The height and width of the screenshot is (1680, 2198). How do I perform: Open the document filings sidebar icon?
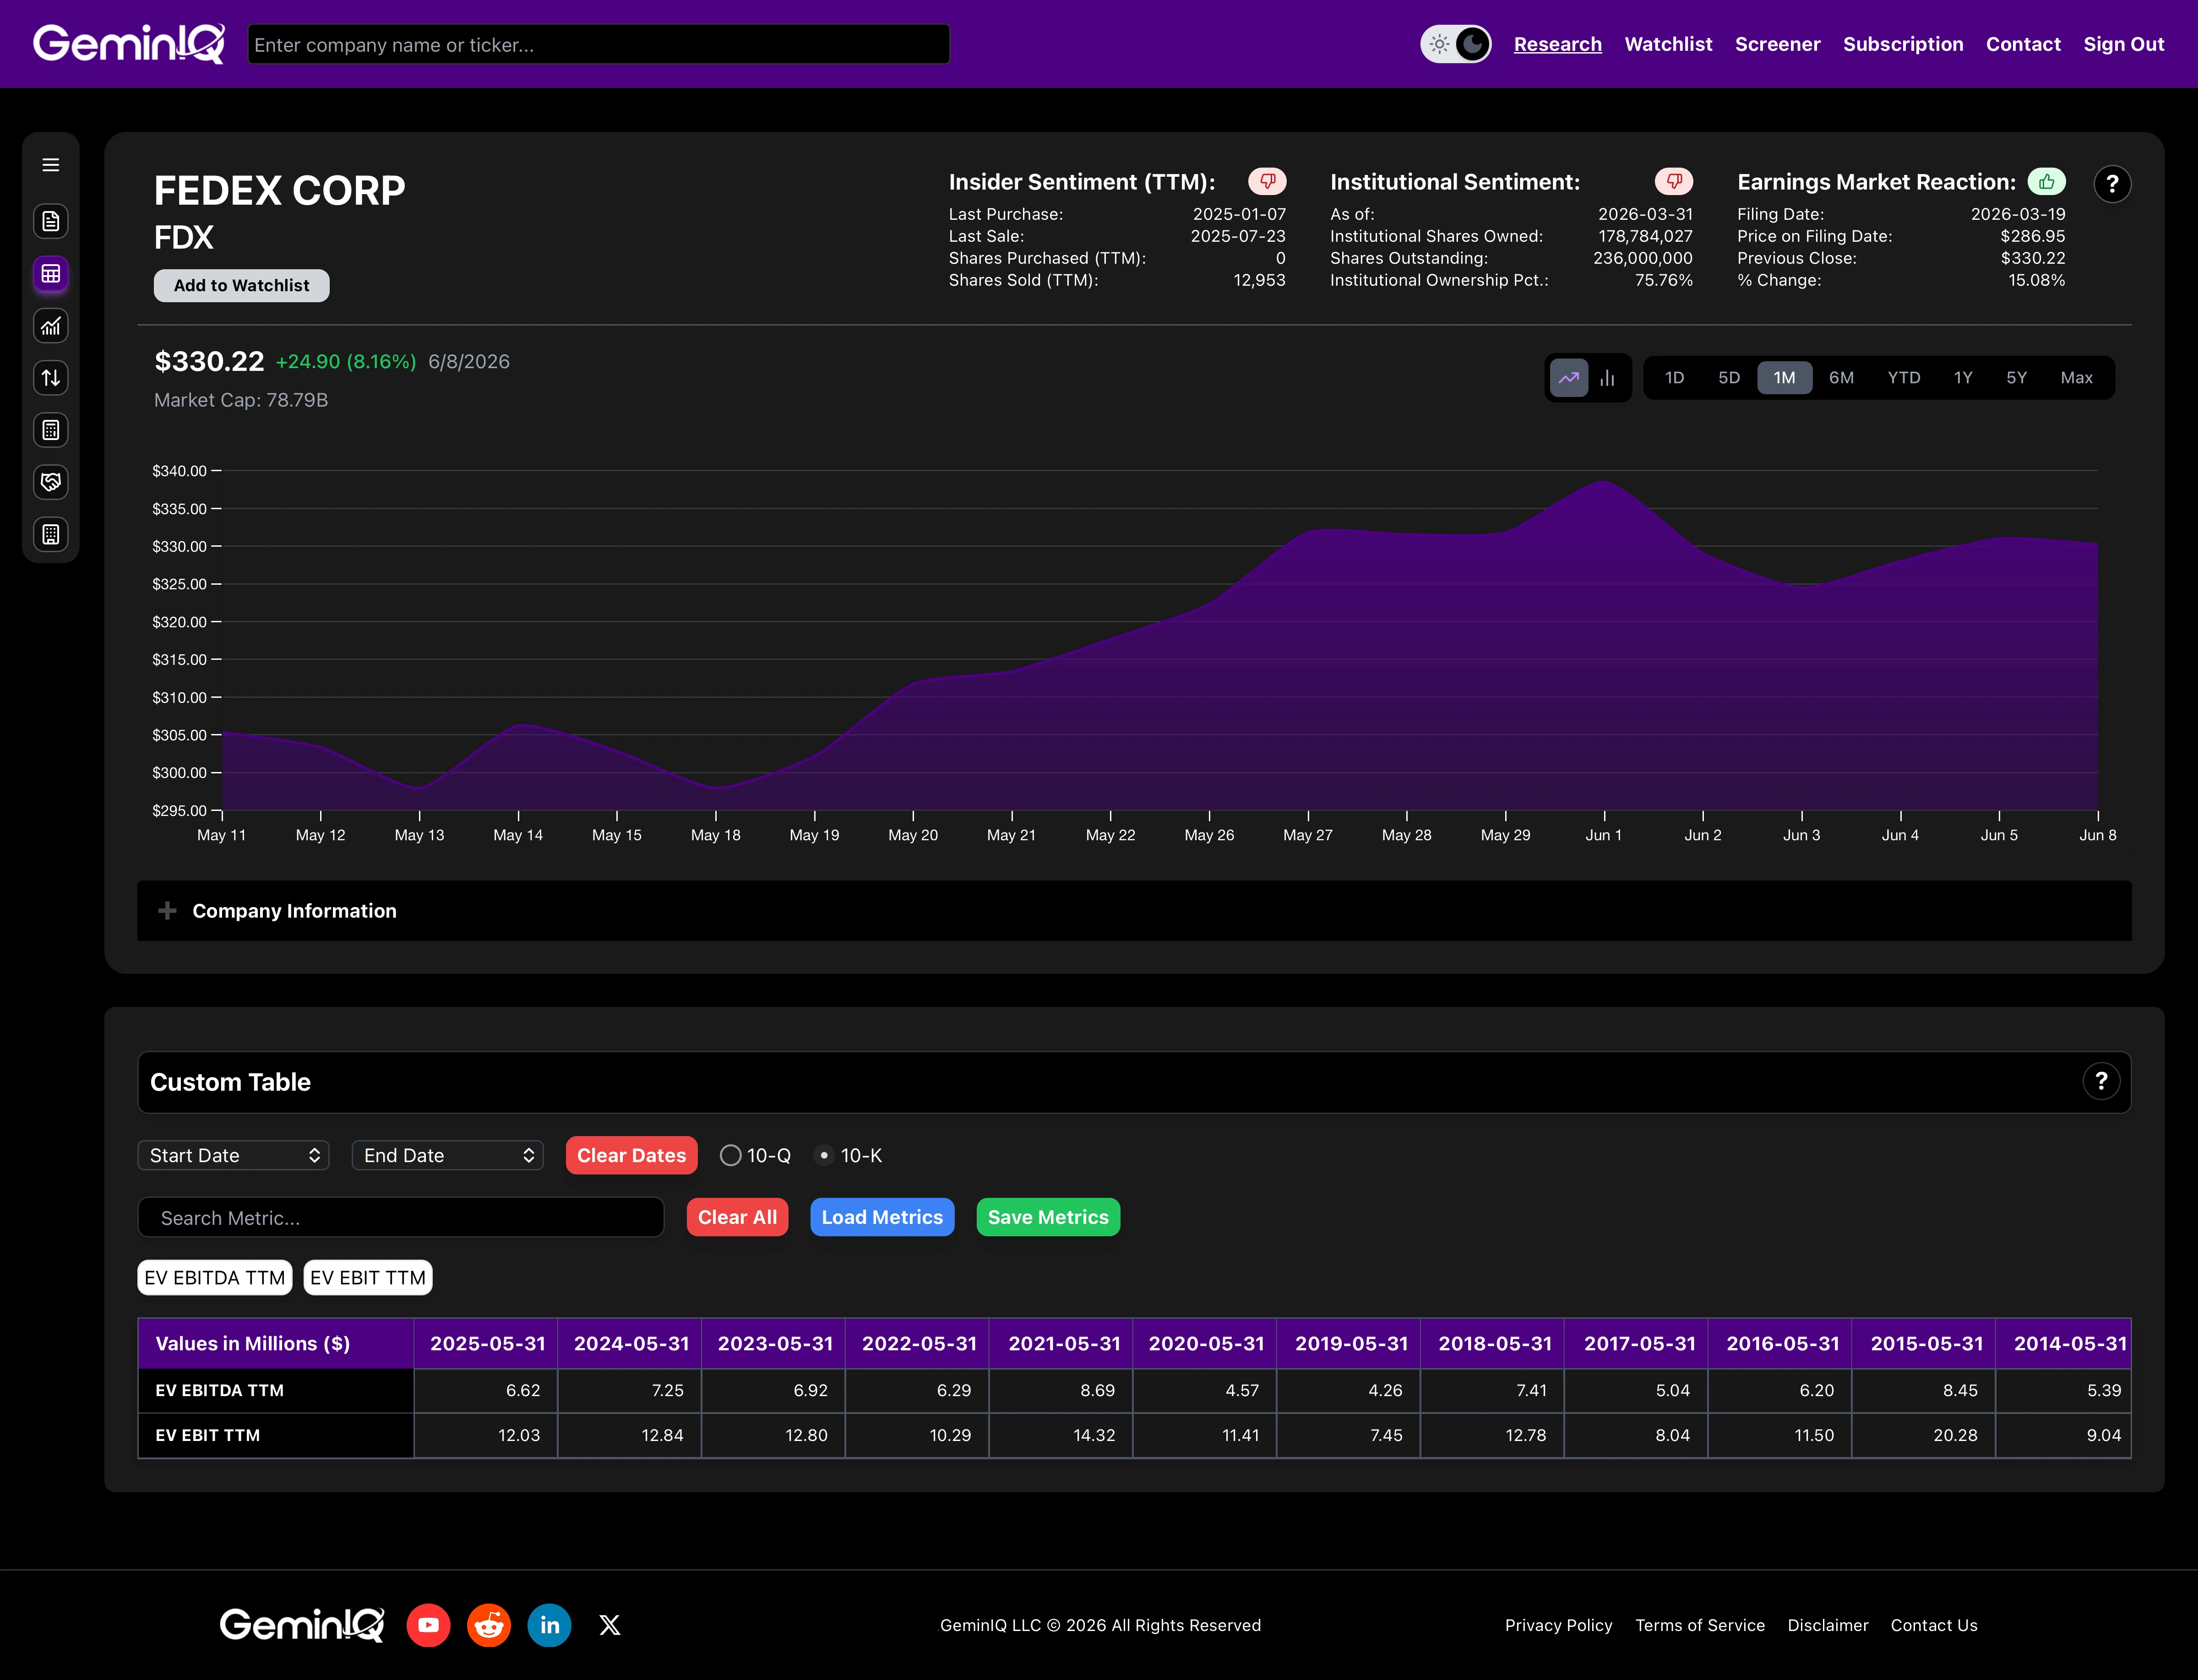click(x=51, y=221)
